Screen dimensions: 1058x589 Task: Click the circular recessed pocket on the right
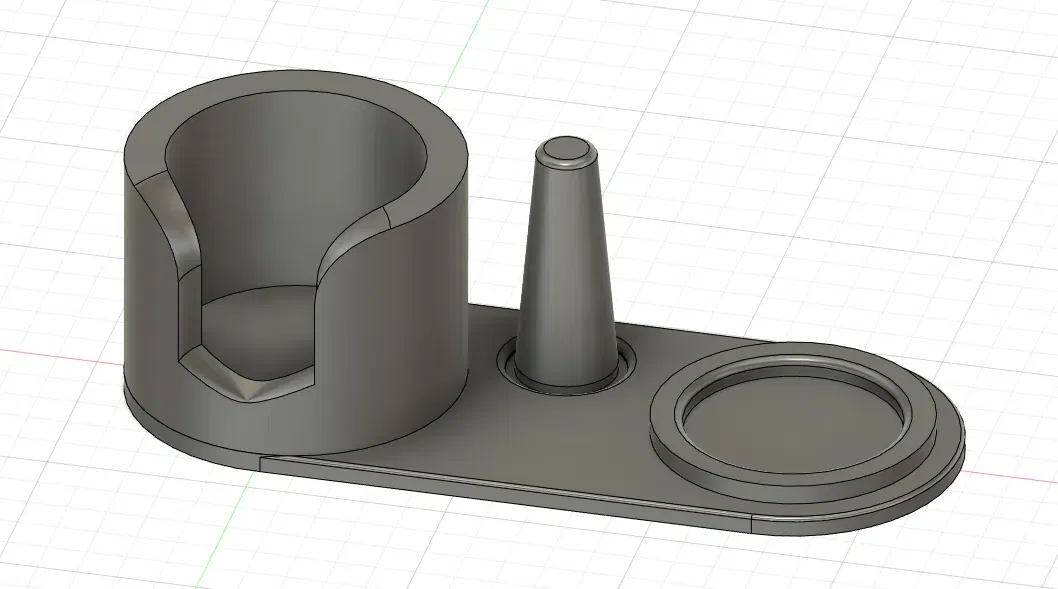[780, 420]
